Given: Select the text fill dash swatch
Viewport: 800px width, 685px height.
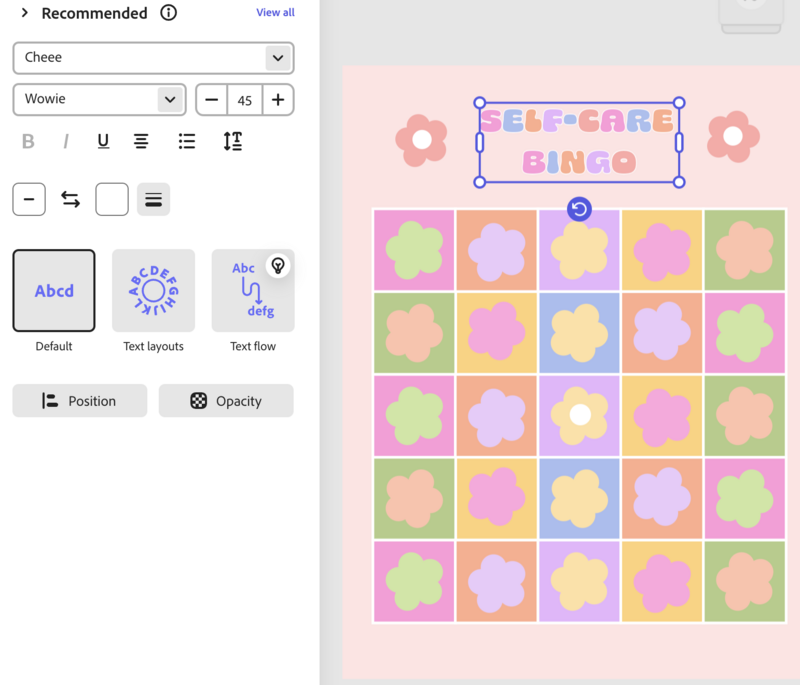Looking at the screenshot, I should pyautogui.click(x=29, y=199).
